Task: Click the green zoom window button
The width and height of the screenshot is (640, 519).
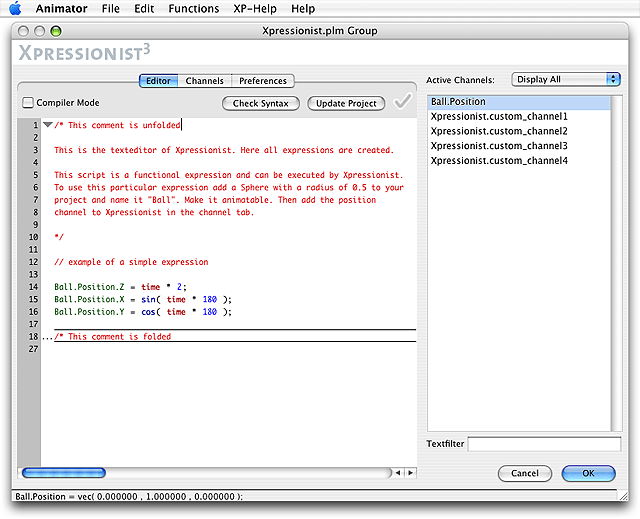Action: point(56,31)
